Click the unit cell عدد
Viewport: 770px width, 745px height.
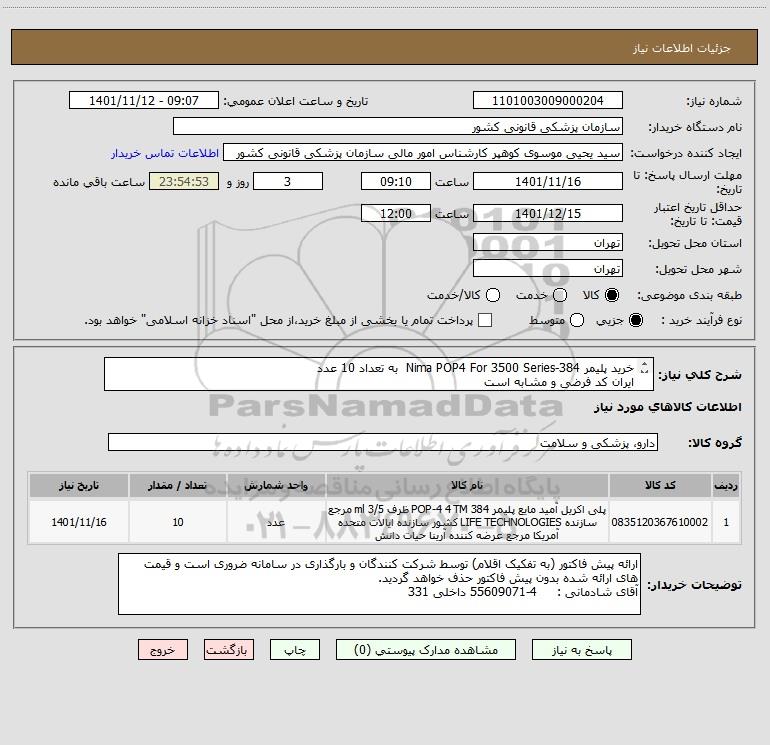click(x=276, y=522)
